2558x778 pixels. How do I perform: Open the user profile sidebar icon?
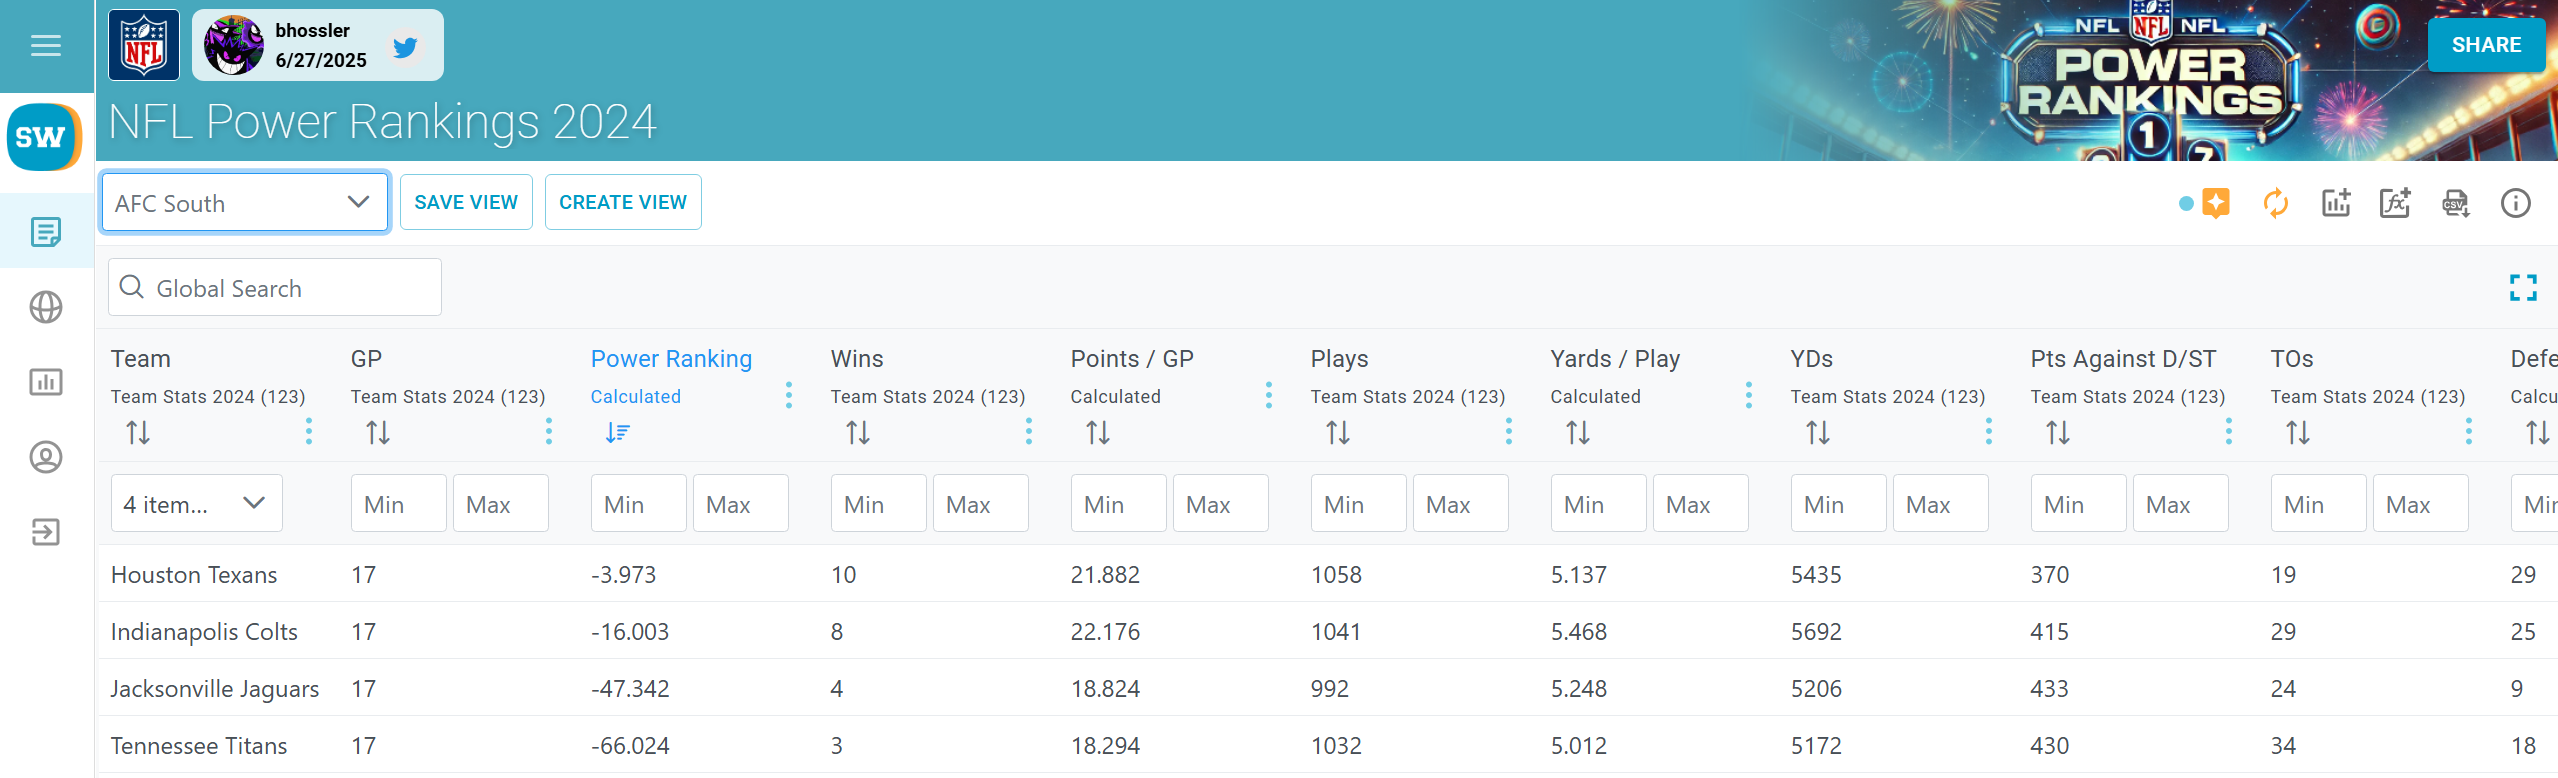coord(46,457)
